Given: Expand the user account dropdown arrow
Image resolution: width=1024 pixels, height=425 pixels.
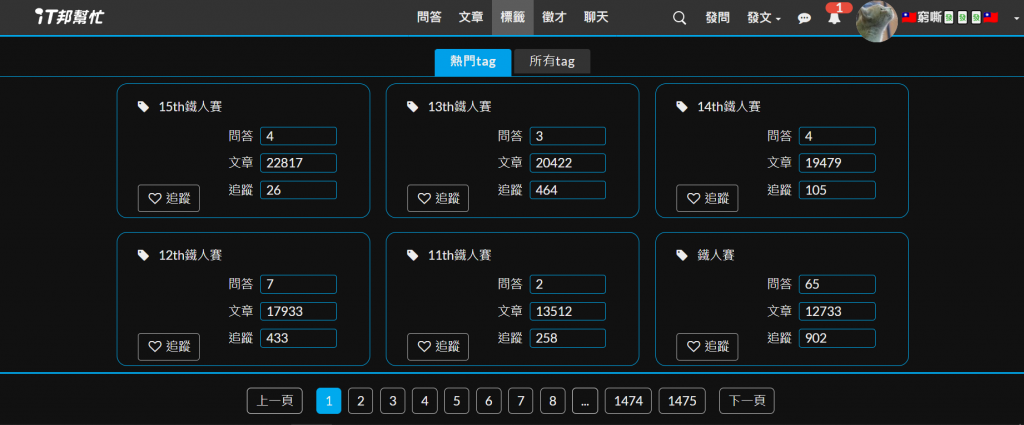Looking at the screenshot, I should tap(1016, 18).
